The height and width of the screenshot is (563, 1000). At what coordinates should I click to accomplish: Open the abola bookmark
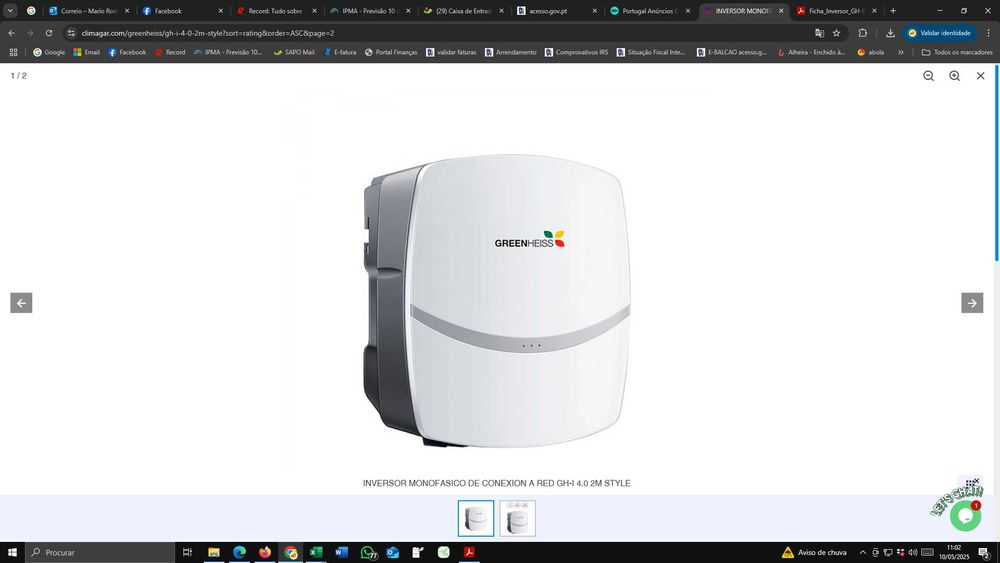tap(871, 52)
